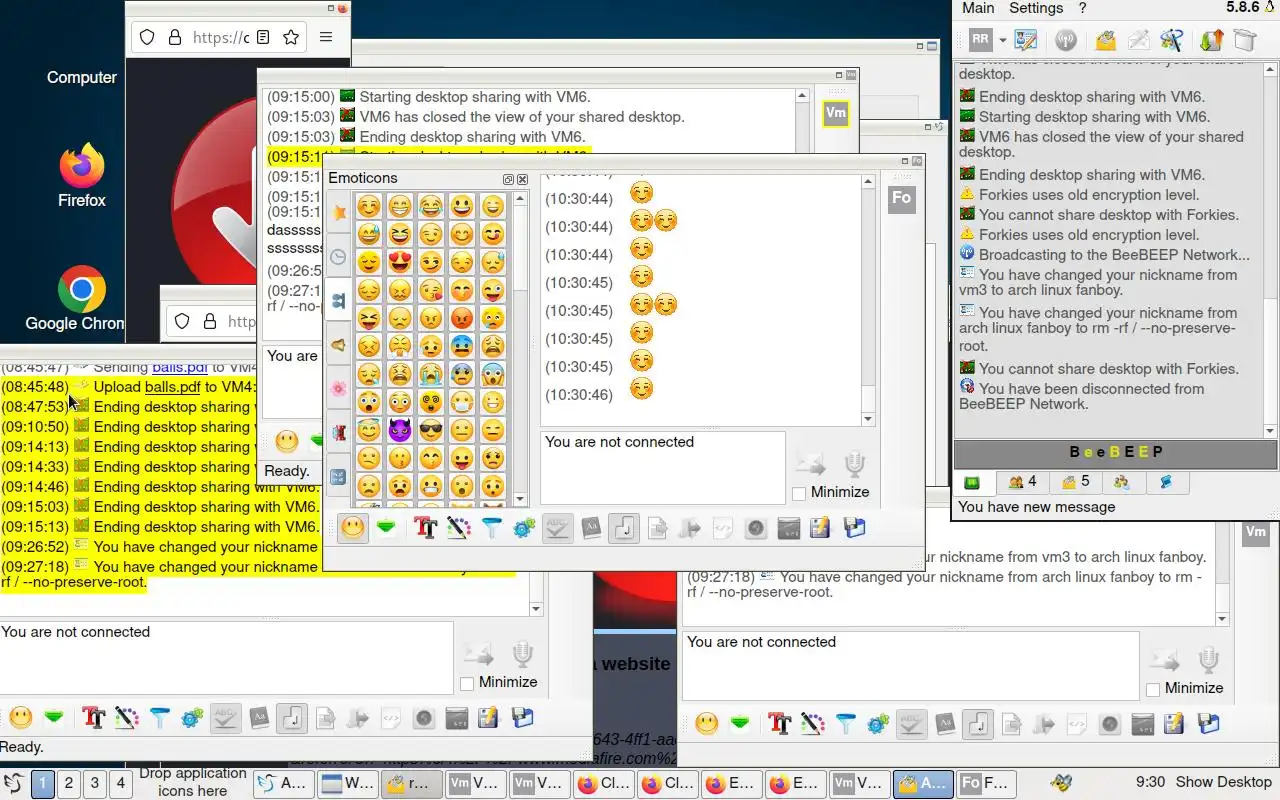Click green arrow icon in front chat toolbar

click(385, 528)
